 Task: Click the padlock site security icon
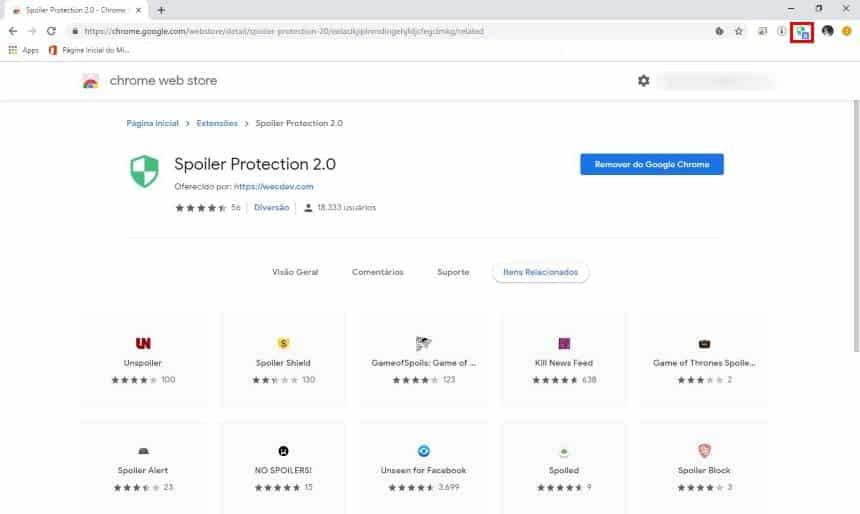pyautogui.click(x=75, y=31)
